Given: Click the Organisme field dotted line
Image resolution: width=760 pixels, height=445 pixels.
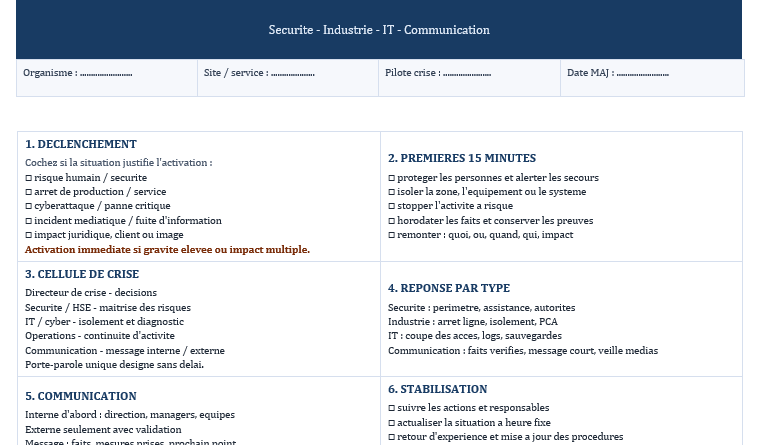Looking at the screenshot, I should click(106, 74).
